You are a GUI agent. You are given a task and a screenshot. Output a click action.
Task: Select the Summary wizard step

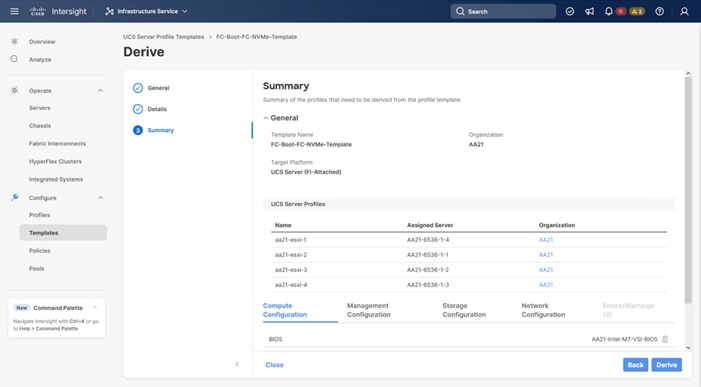tap(153, 130)
